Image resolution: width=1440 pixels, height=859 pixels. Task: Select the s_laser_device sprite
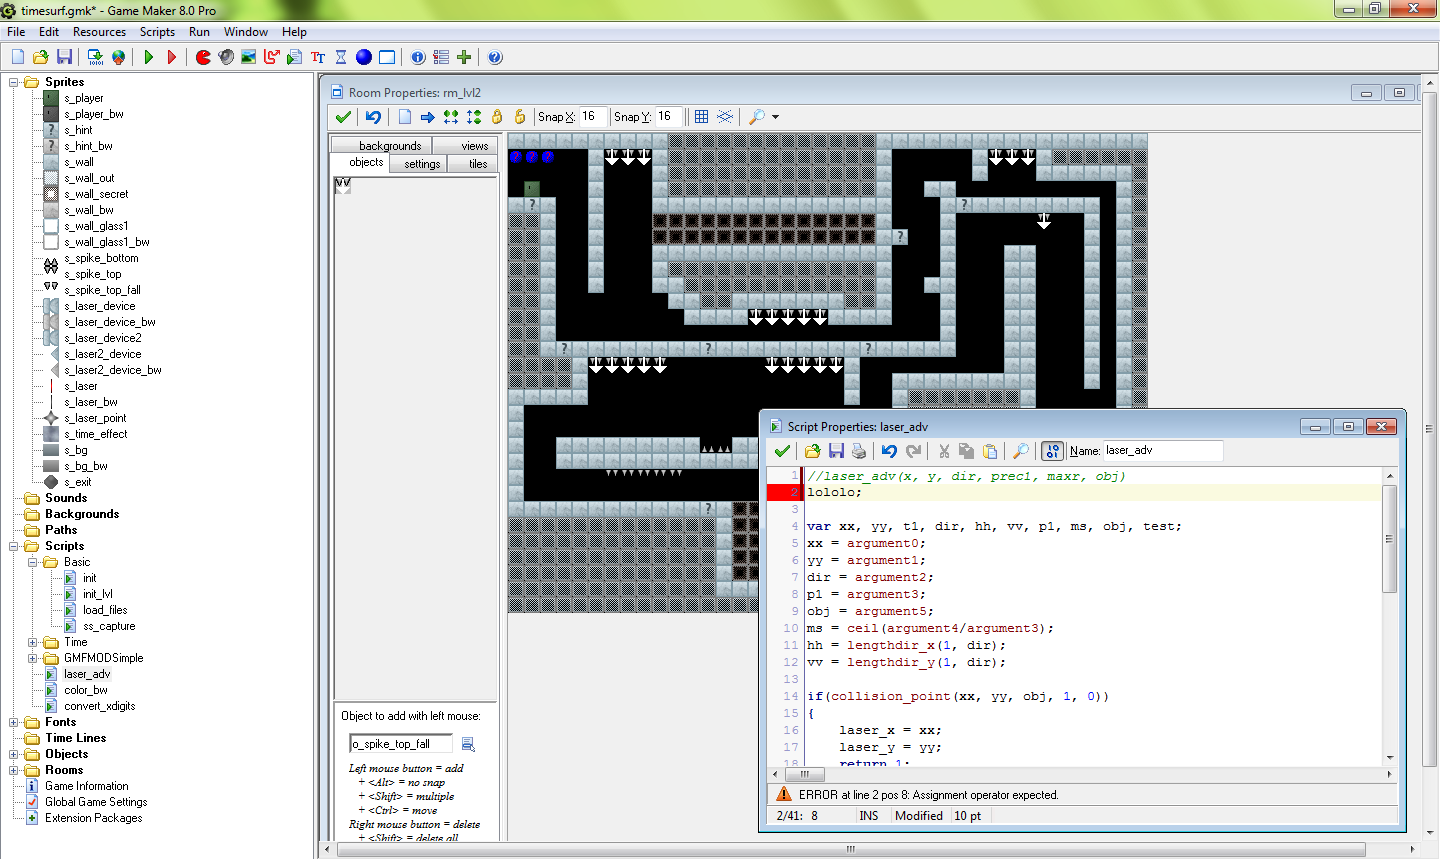100,306
